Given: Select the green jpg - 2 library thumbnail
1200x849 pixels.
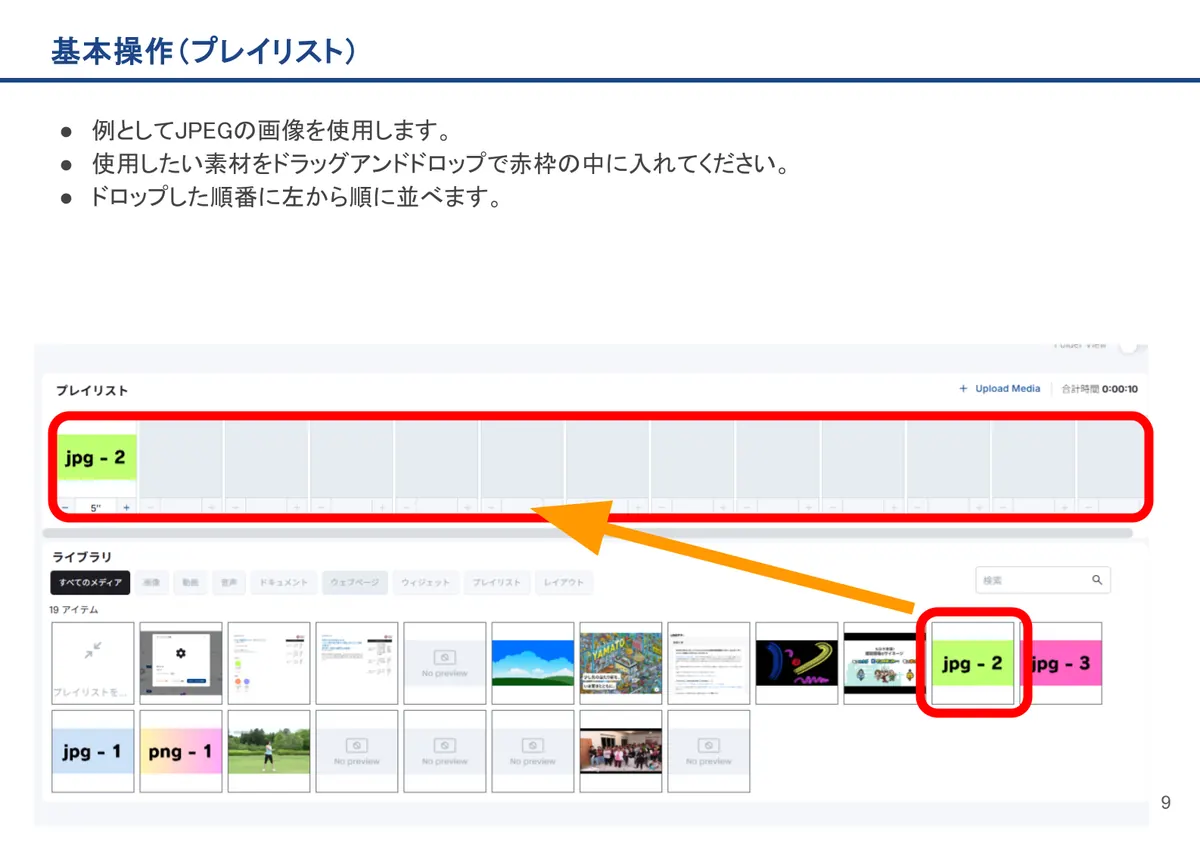Looking at the screenshot, I should tap(973, 662).
